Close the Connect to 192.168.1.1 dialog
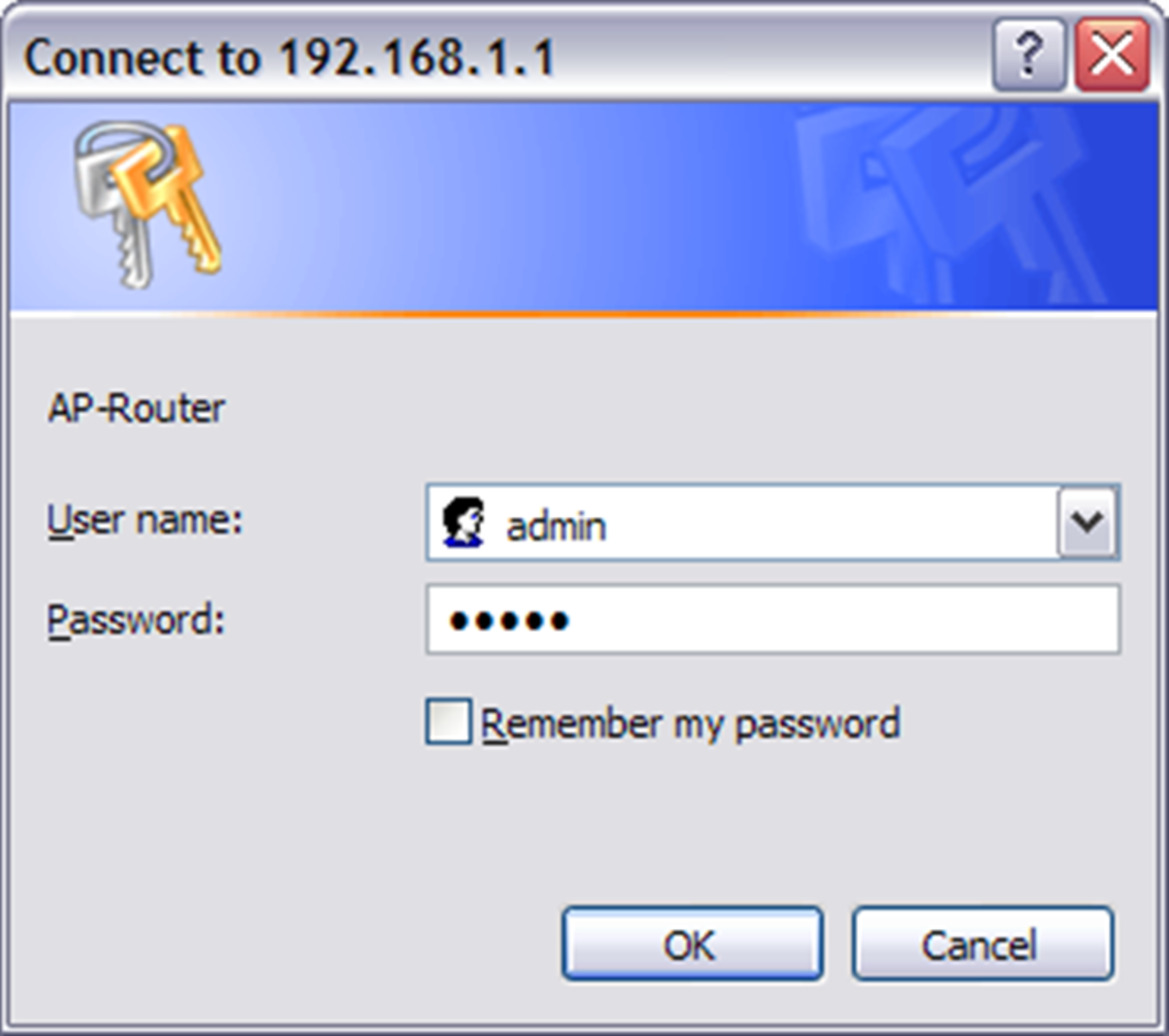 coord(1112,56)
